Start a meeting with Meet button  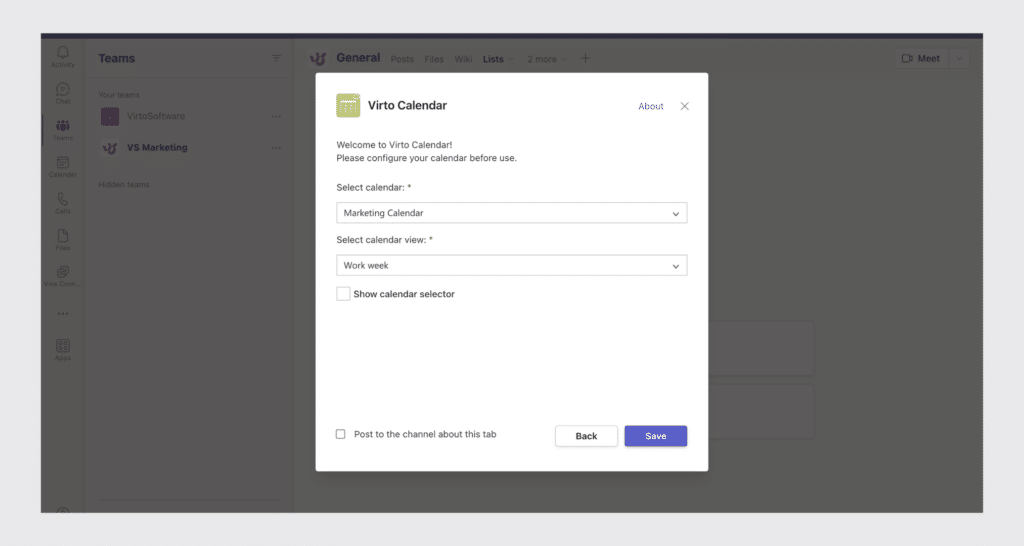tap(921, 58)
